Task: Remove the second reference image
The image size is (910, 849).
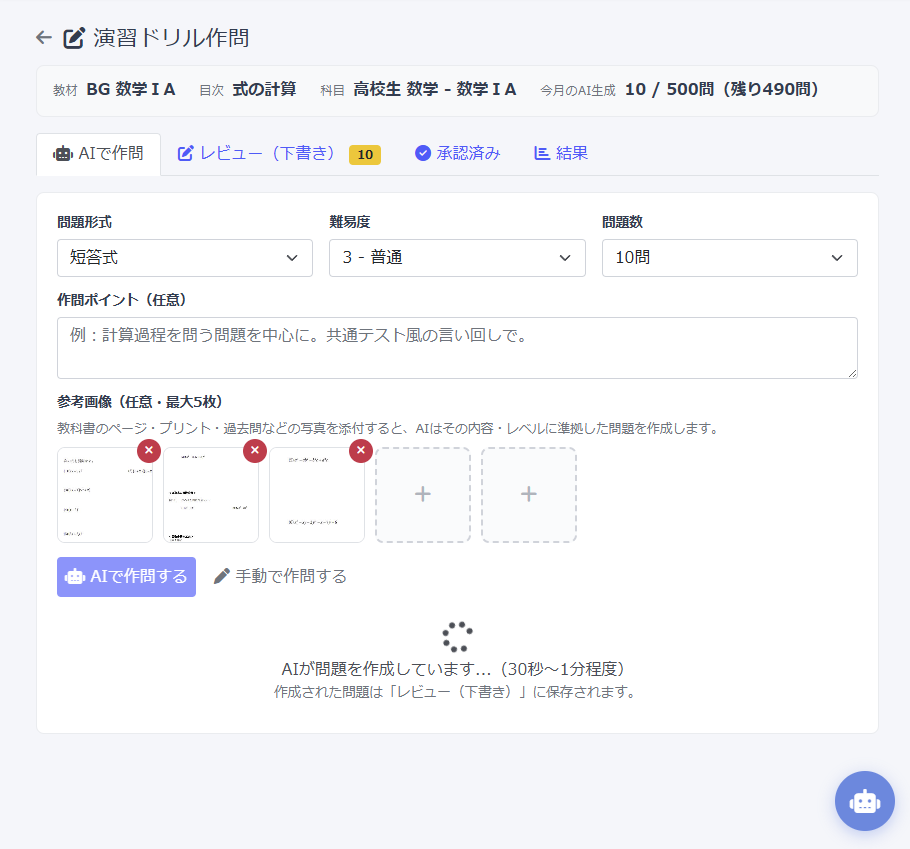Action: 255,450
